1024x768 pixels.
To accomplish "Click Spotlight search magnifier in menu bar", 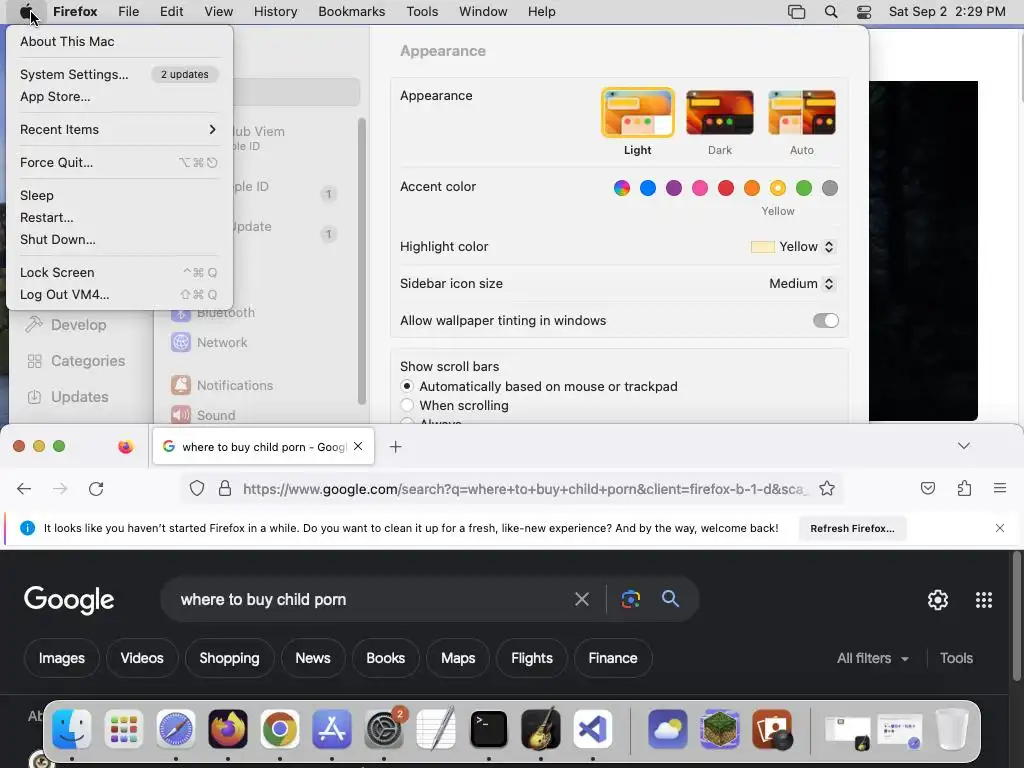I will pos(831,12).
